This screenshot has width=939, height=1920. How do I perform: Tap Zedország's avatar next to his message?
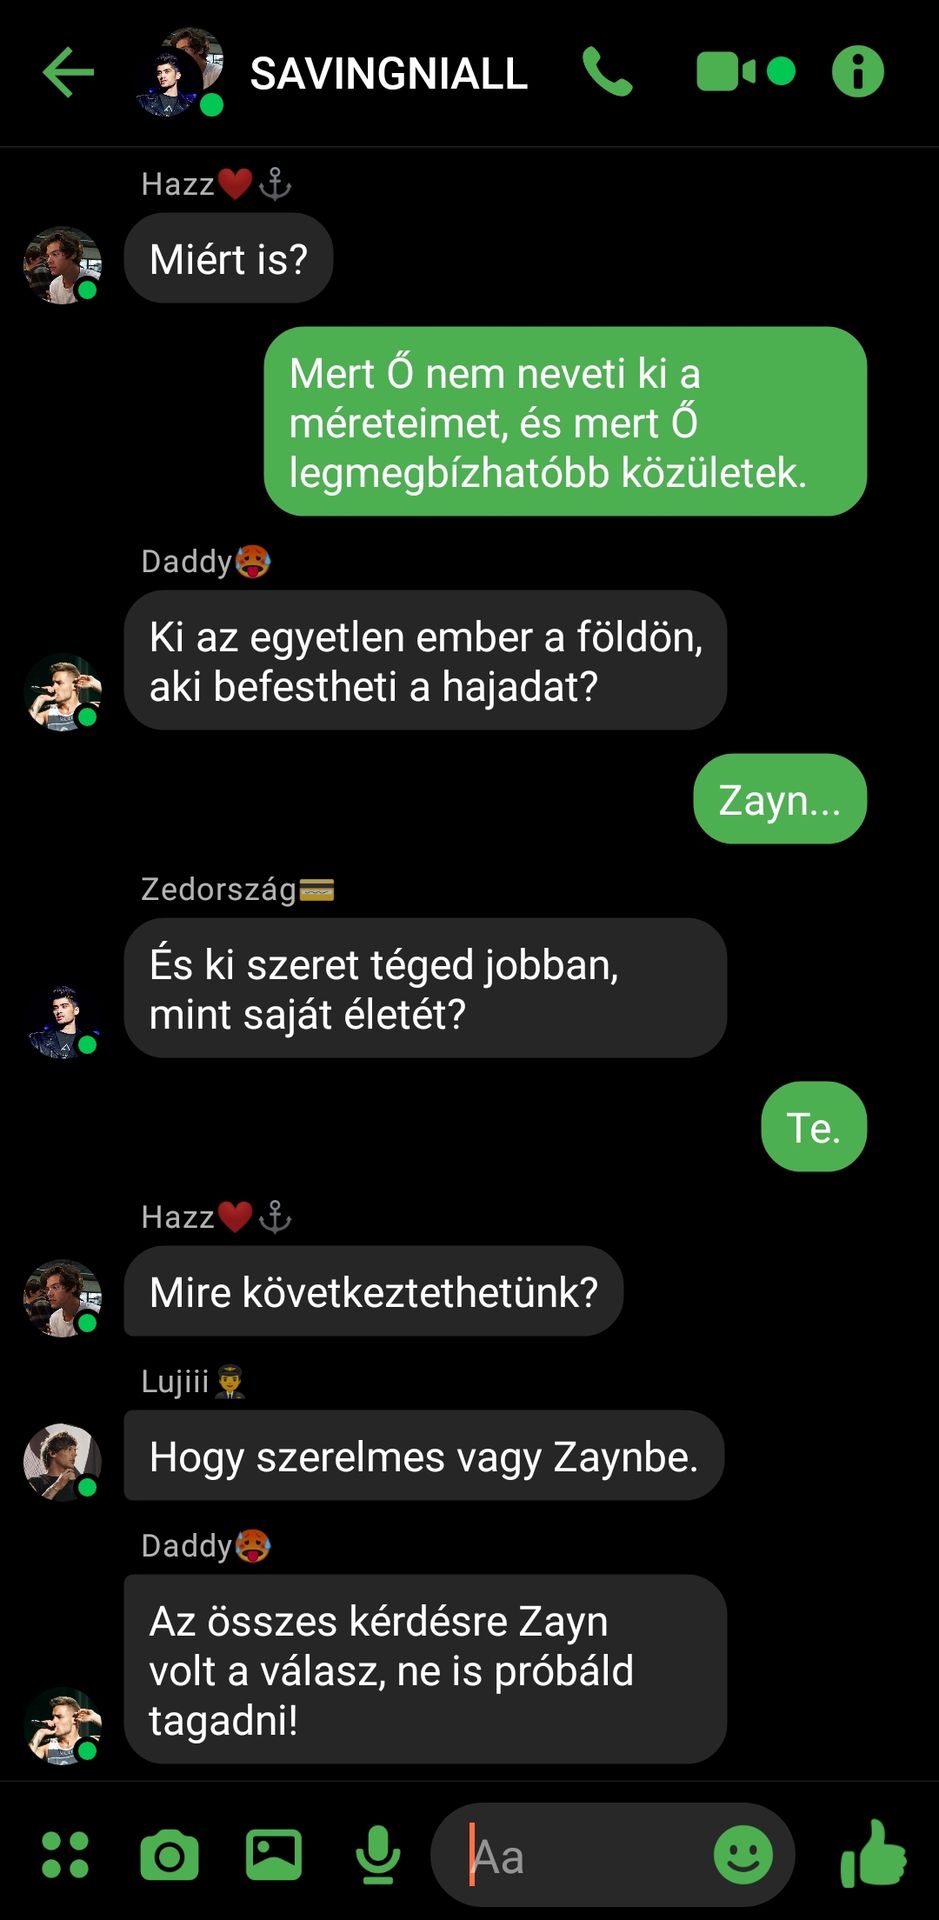(x=63, y=1022)
